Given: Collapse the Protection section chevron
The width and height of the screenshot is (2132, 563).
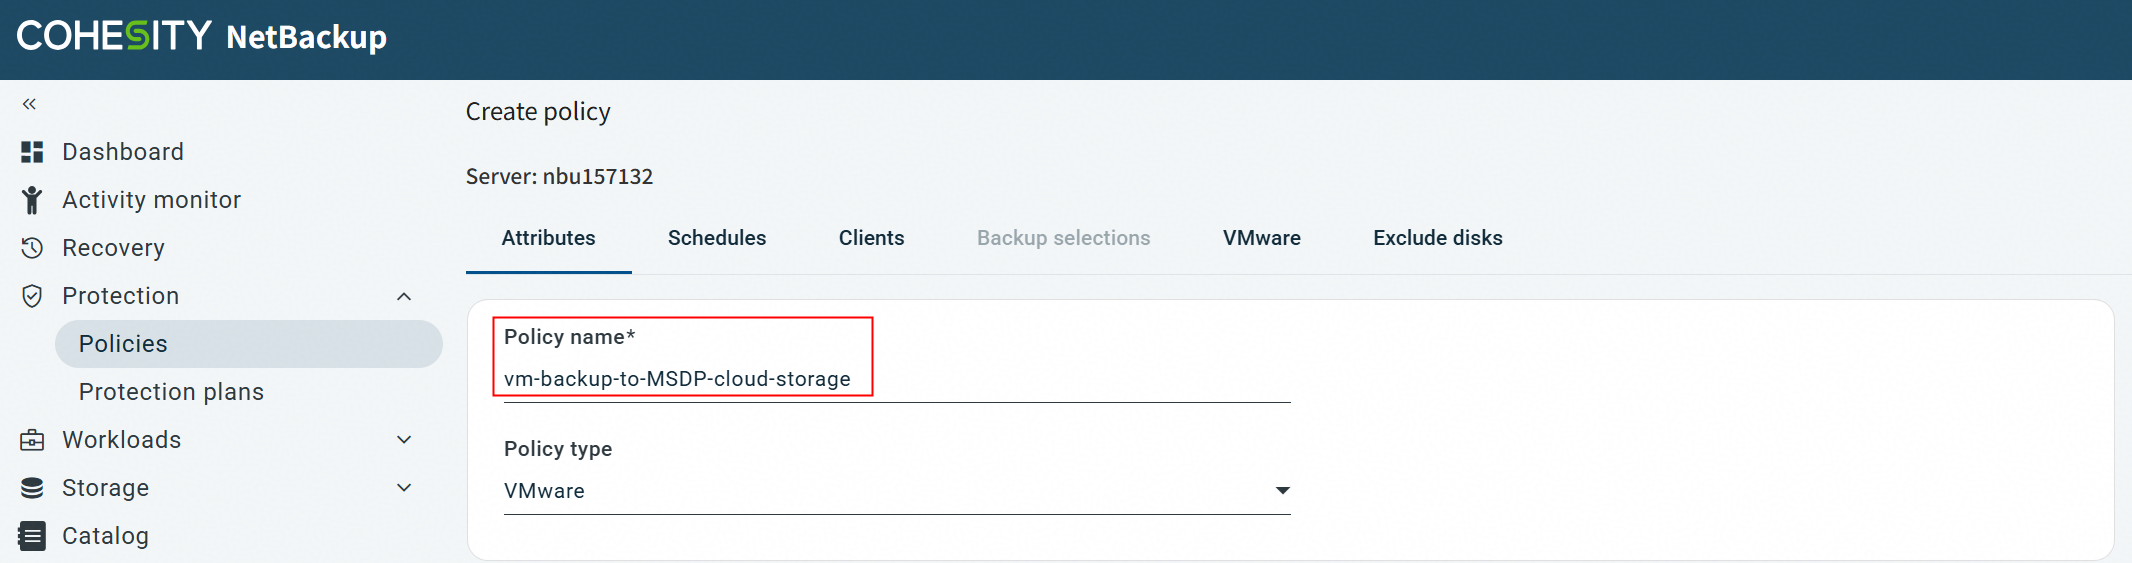Looking at the screenshot, I should click(404, 296).
